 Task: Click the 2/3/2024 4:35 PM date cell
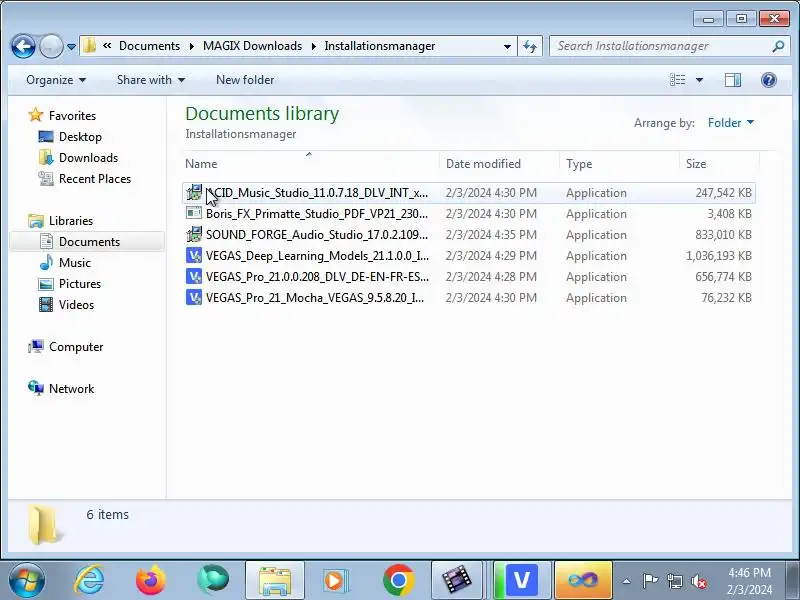coord(491,235)
